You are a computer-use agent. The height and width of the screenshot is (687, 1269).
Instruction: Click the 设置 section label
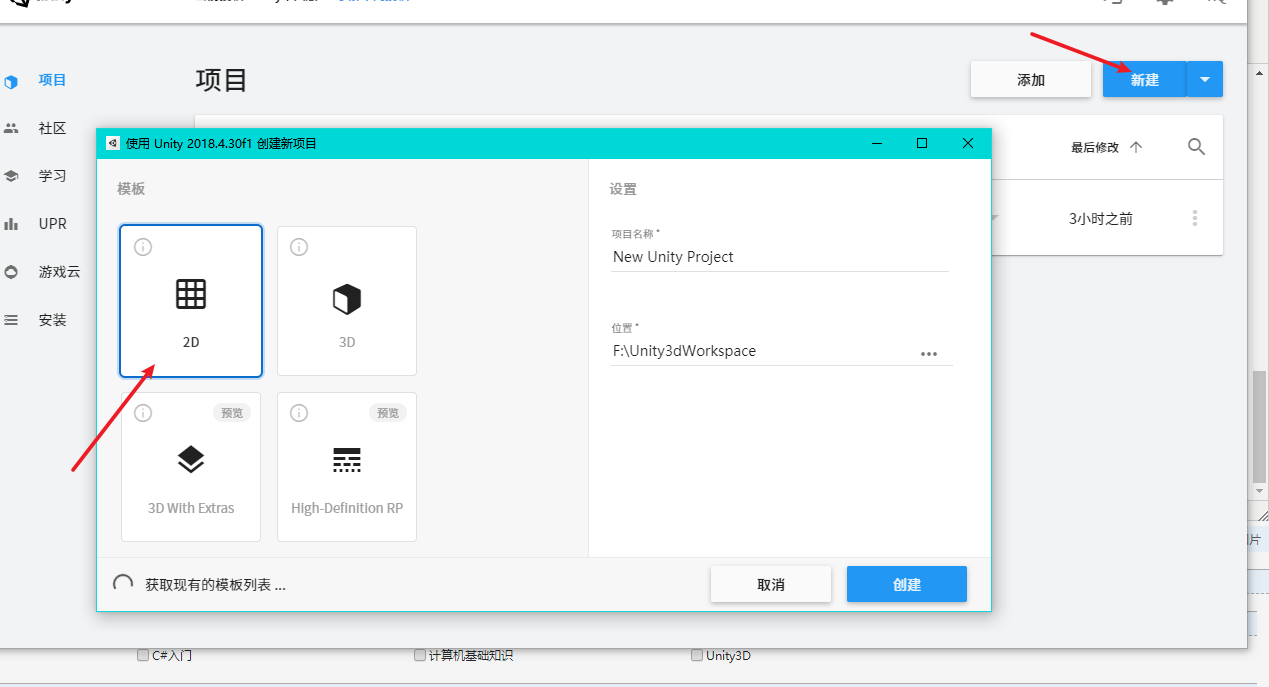point(623,189)
